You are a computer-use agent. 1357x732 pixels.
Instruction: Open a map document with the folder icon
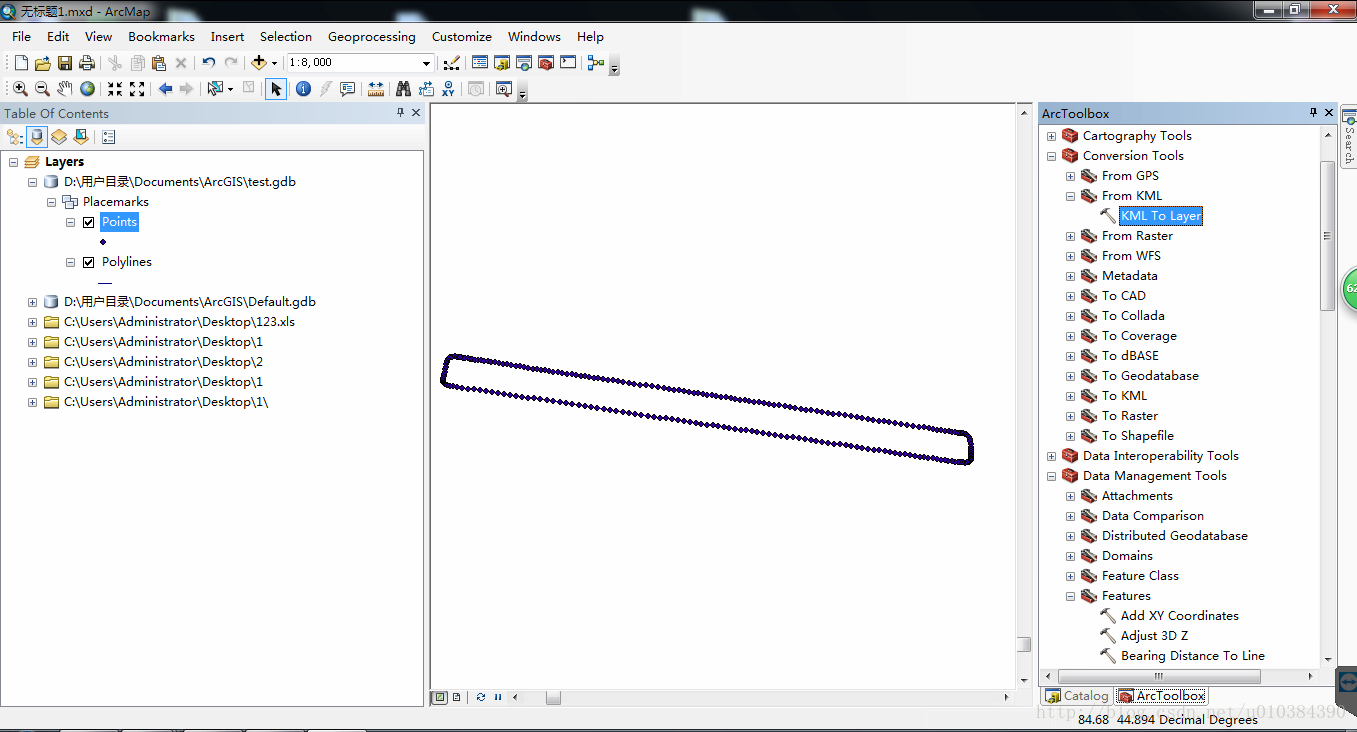point(43,63)
